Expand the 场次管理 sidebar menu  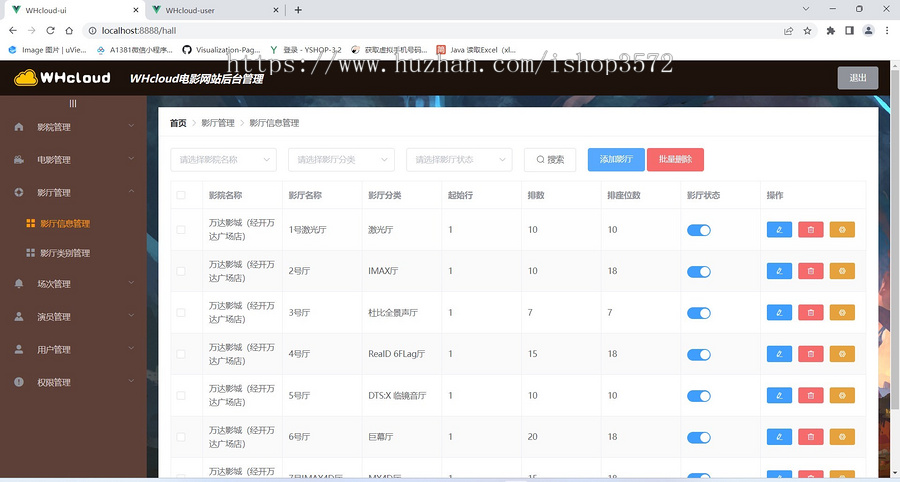[x=73, y=283]
